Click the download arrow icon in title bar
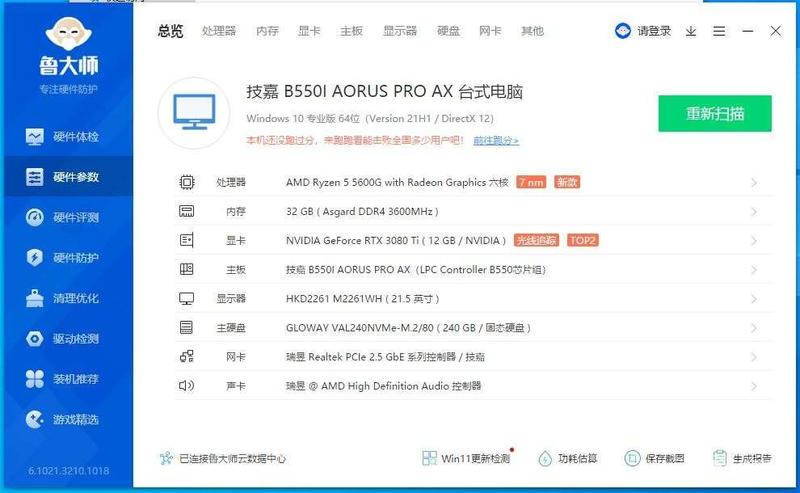Viewport: 800px width, 493px height. coord(691,32)
